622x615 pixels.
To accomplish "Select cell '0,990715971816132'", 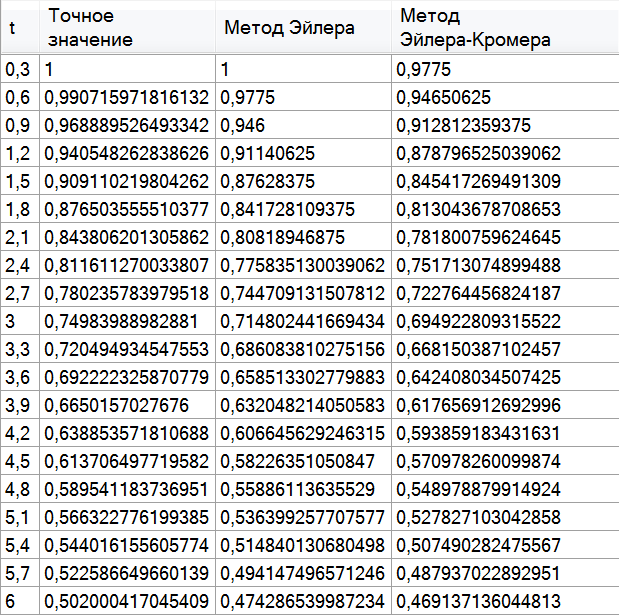I will pyautogui.click(x=127, y=97).
